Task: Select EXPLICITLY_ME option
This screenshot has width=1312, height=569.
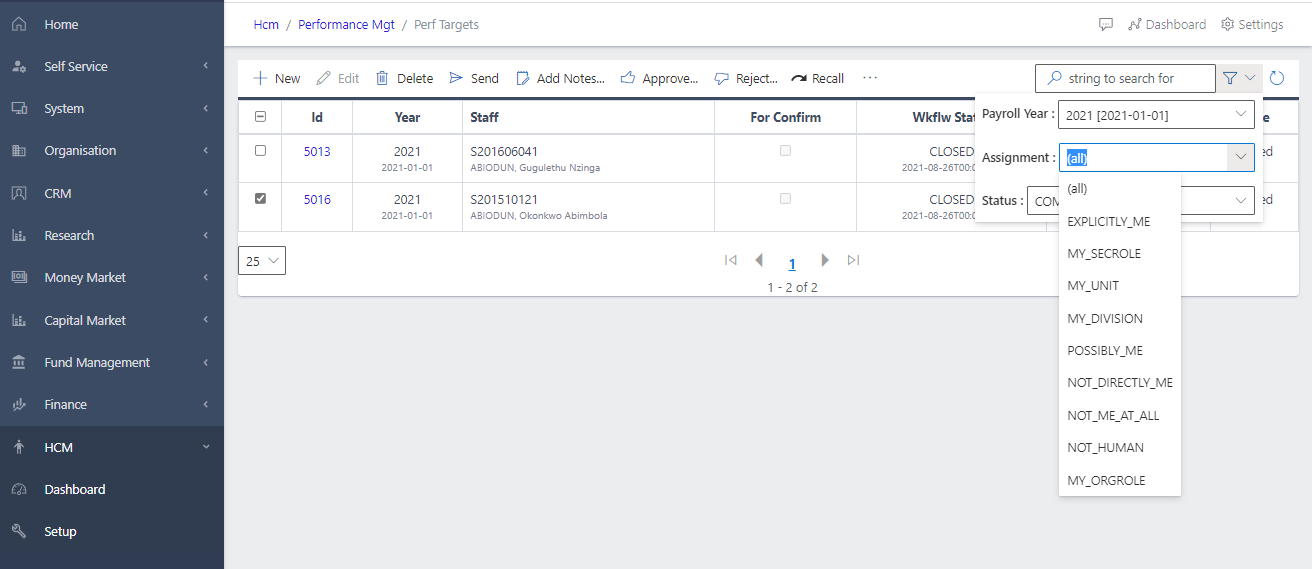Action: [1120, 221]
